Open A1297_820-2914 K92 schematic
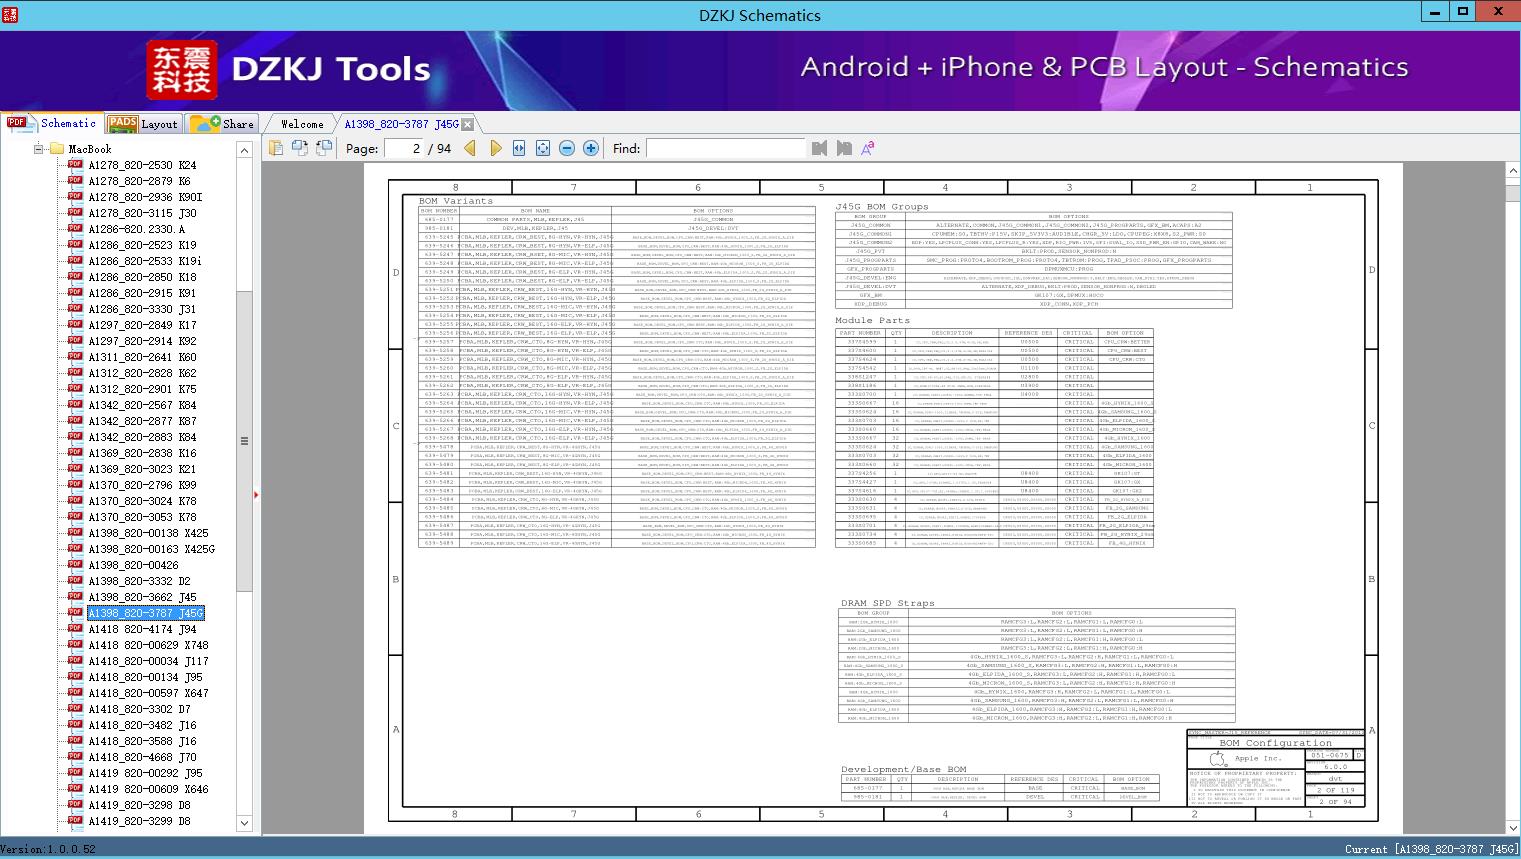 tap(142, 341)
